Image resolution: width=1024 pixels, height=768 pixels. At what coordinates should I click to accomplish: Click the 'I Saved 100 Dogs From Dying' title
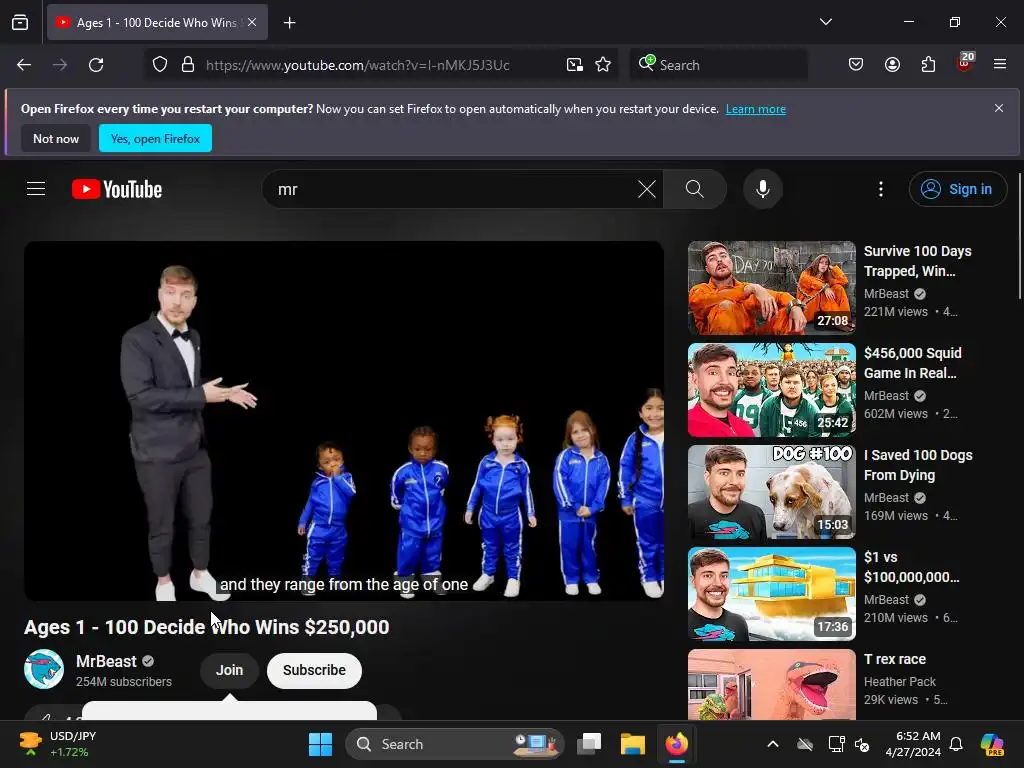pyautogui.click(x=918, y=465)
